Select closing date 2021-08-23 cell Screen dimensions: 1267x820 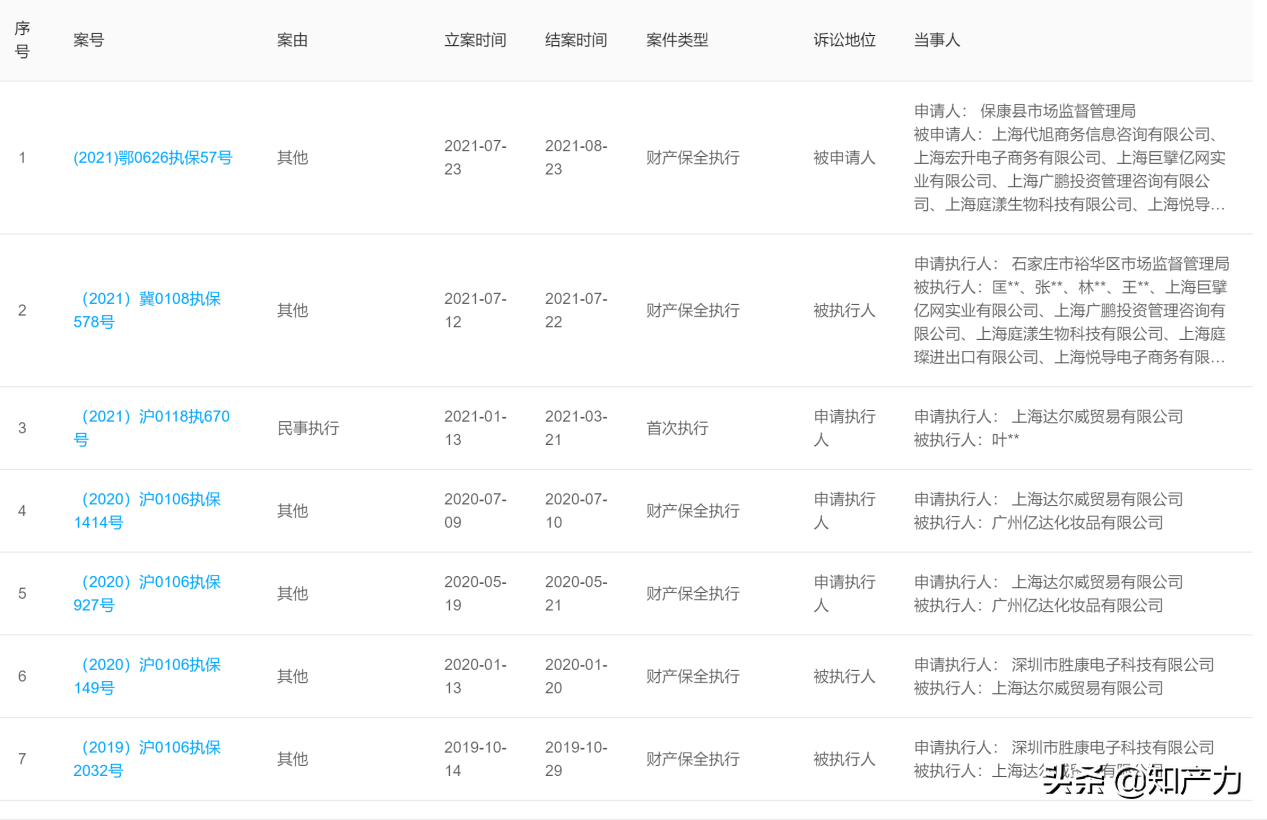coord(576,158)
